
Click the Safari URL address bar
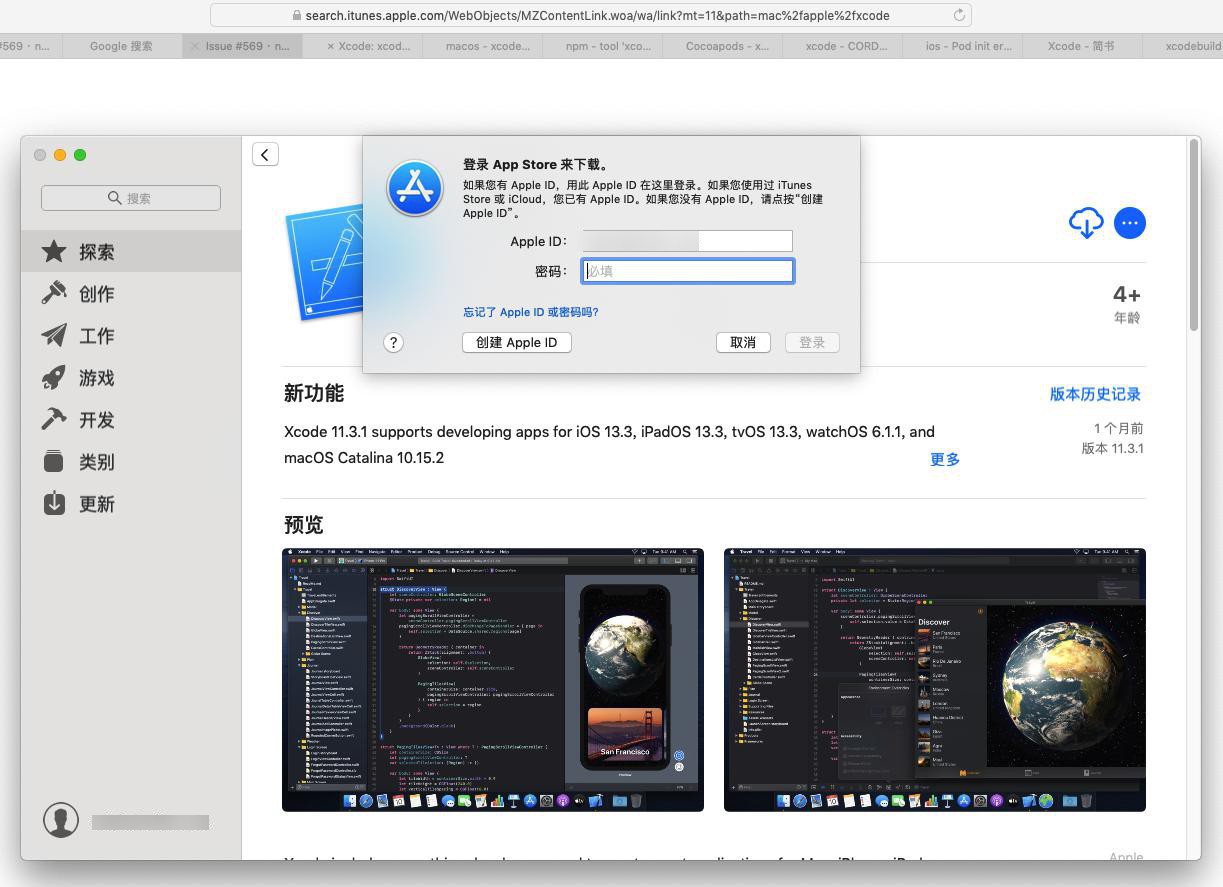coord(590,15)
